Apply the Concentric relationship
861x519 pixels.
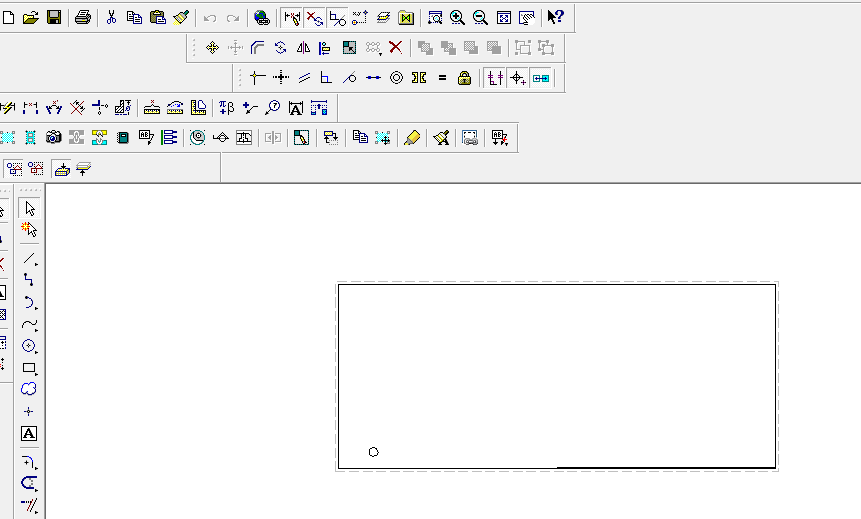pos(396,78)
